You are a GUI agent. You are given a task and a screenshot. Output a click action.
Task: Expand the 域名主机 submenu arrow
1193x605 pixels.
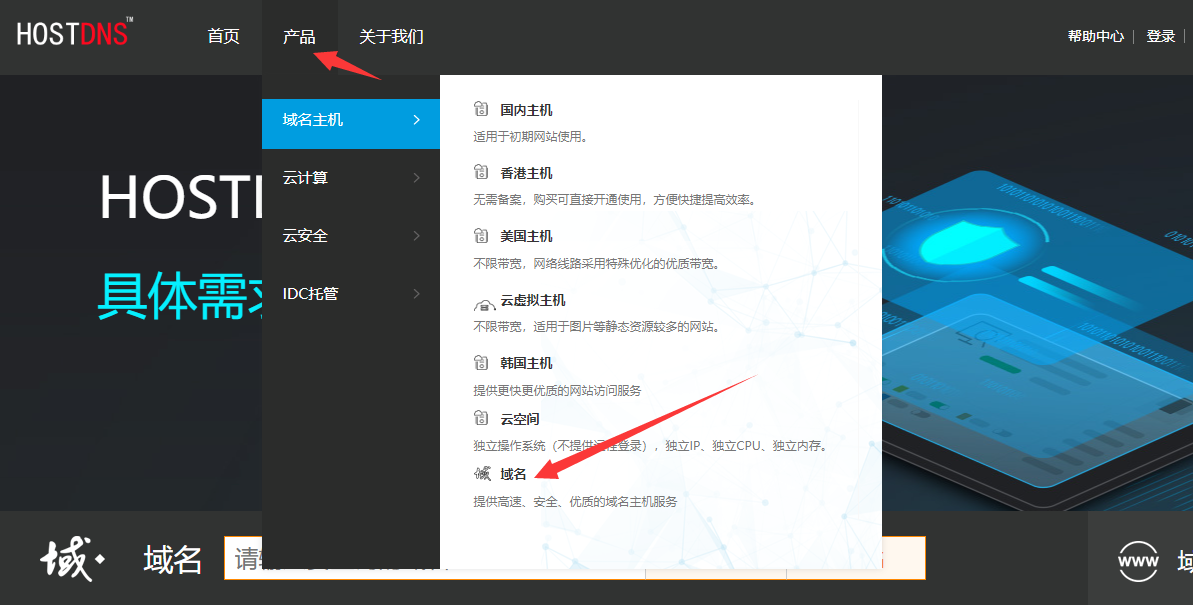416,120
